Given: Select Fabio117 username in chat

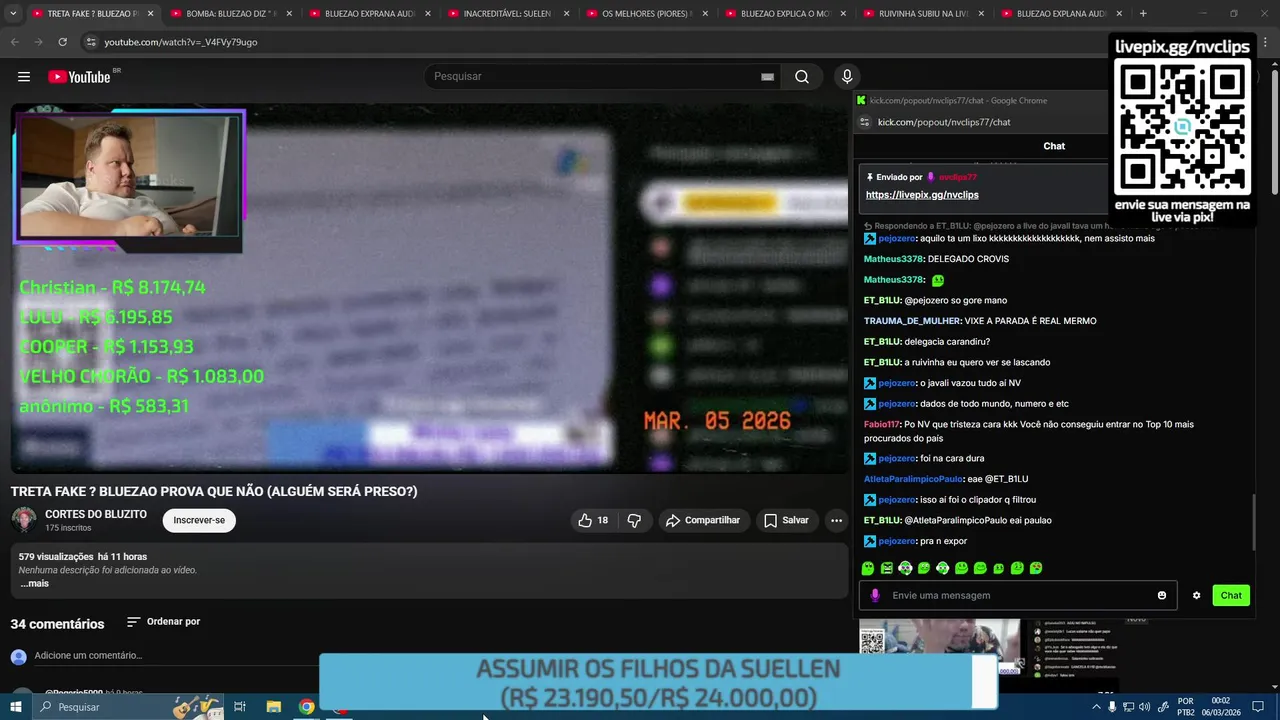Looking at the screenshot, I should (881, 424).
